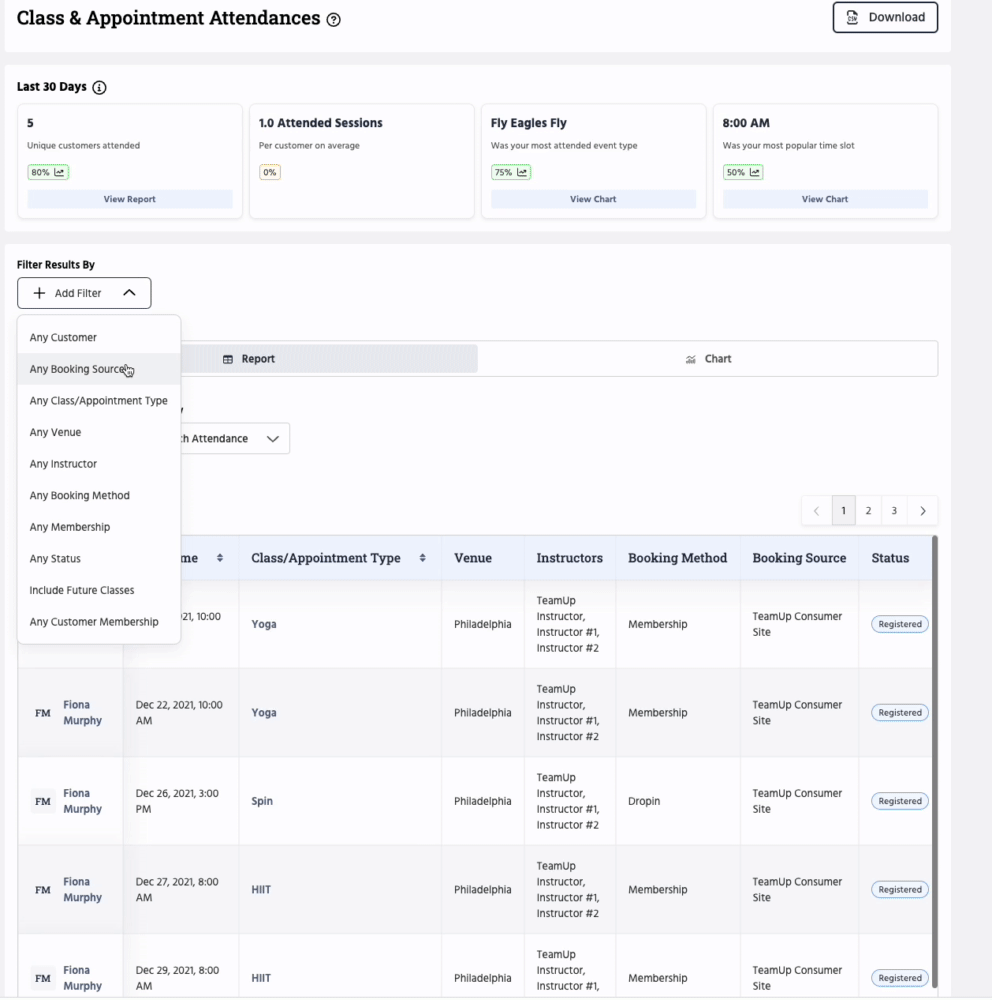
Task: Open the Spin class link on Dec 26
Action: pos(262,801)
